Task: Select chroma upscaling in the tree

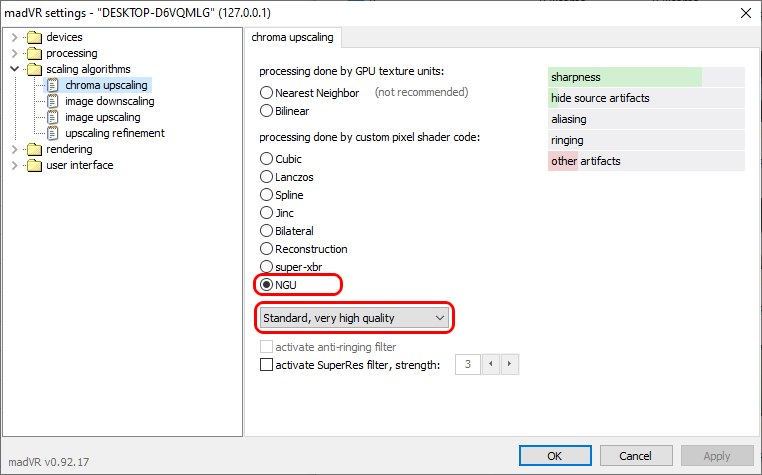Action: pos(106,85)
